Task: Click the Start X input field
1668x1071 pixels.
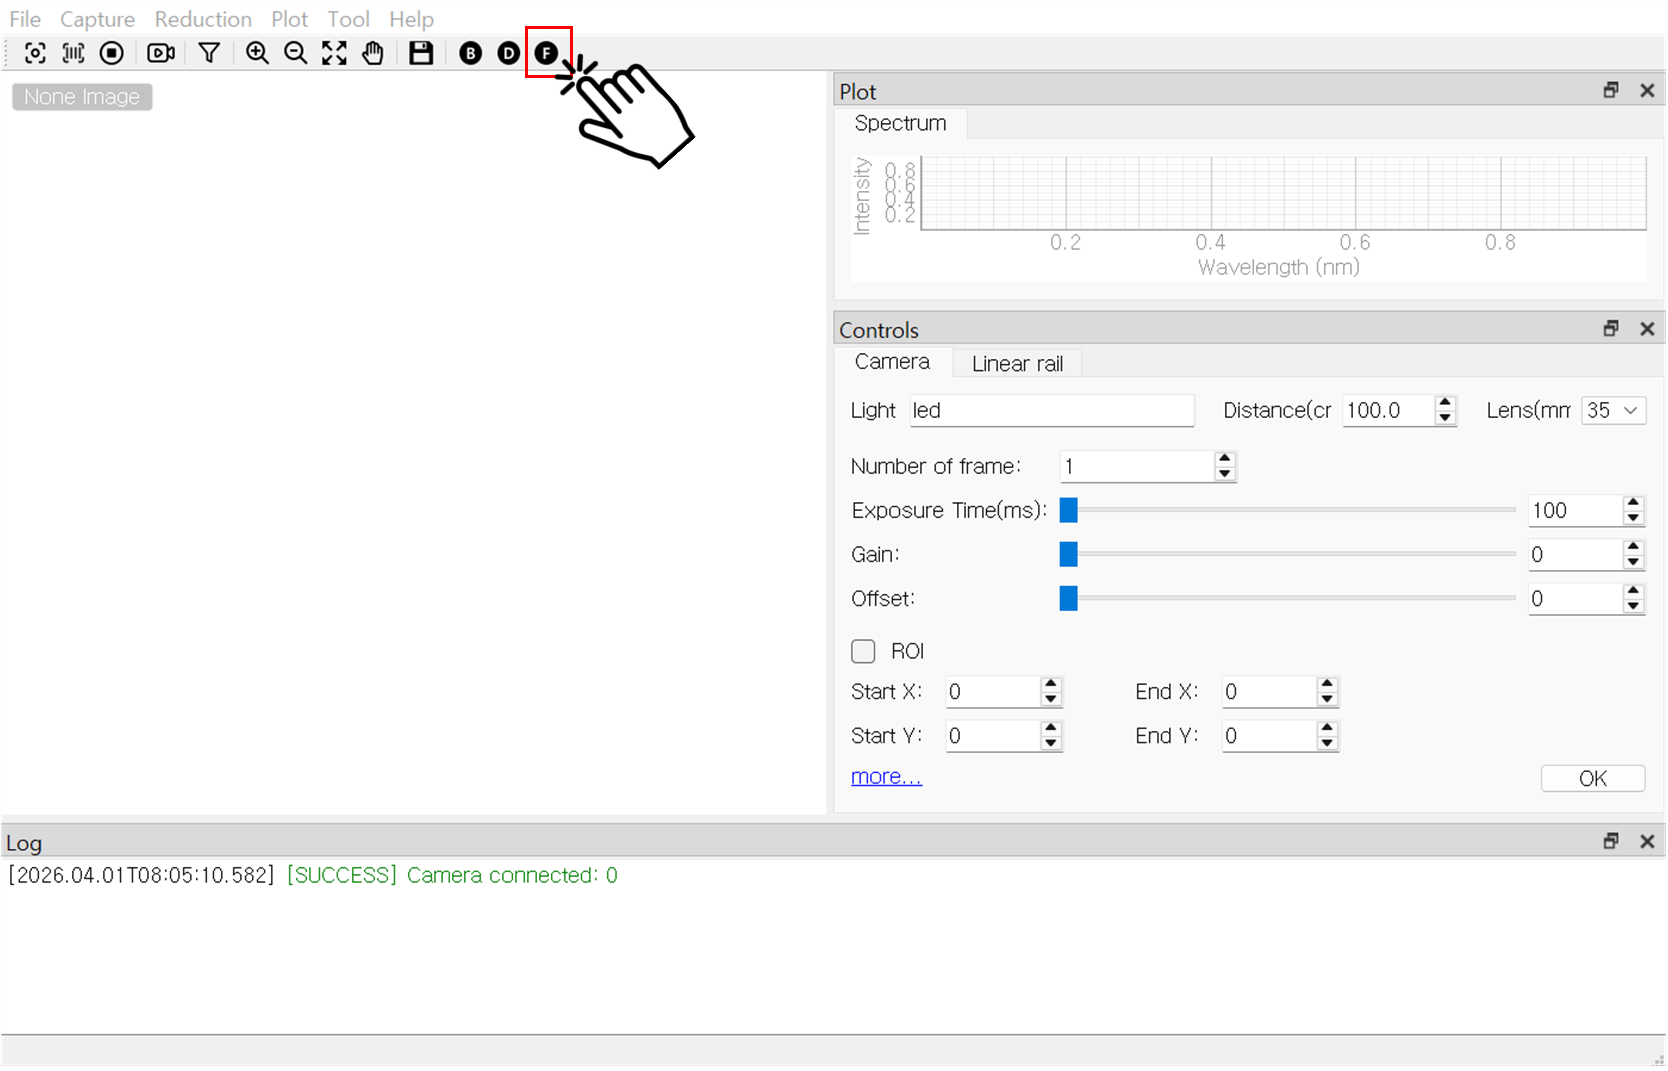Action: pyautogui.click(x=993, y=692)
